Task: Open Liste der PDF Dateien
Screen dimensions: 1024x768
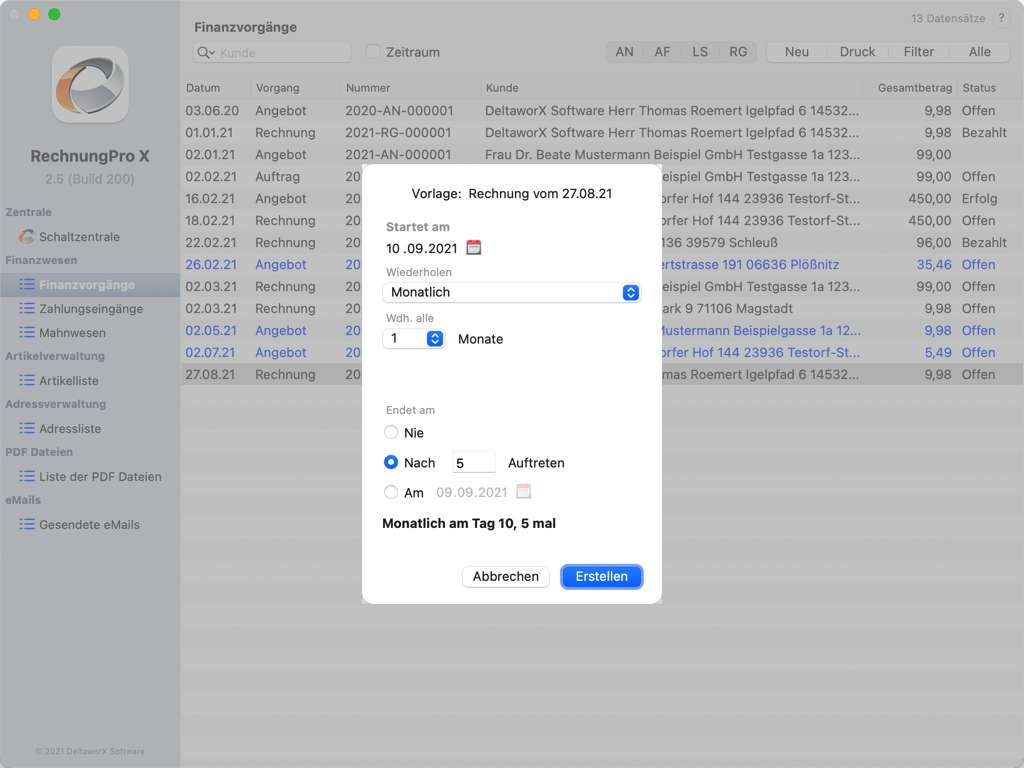Action: pyautogui.click(x=100, y=477)
